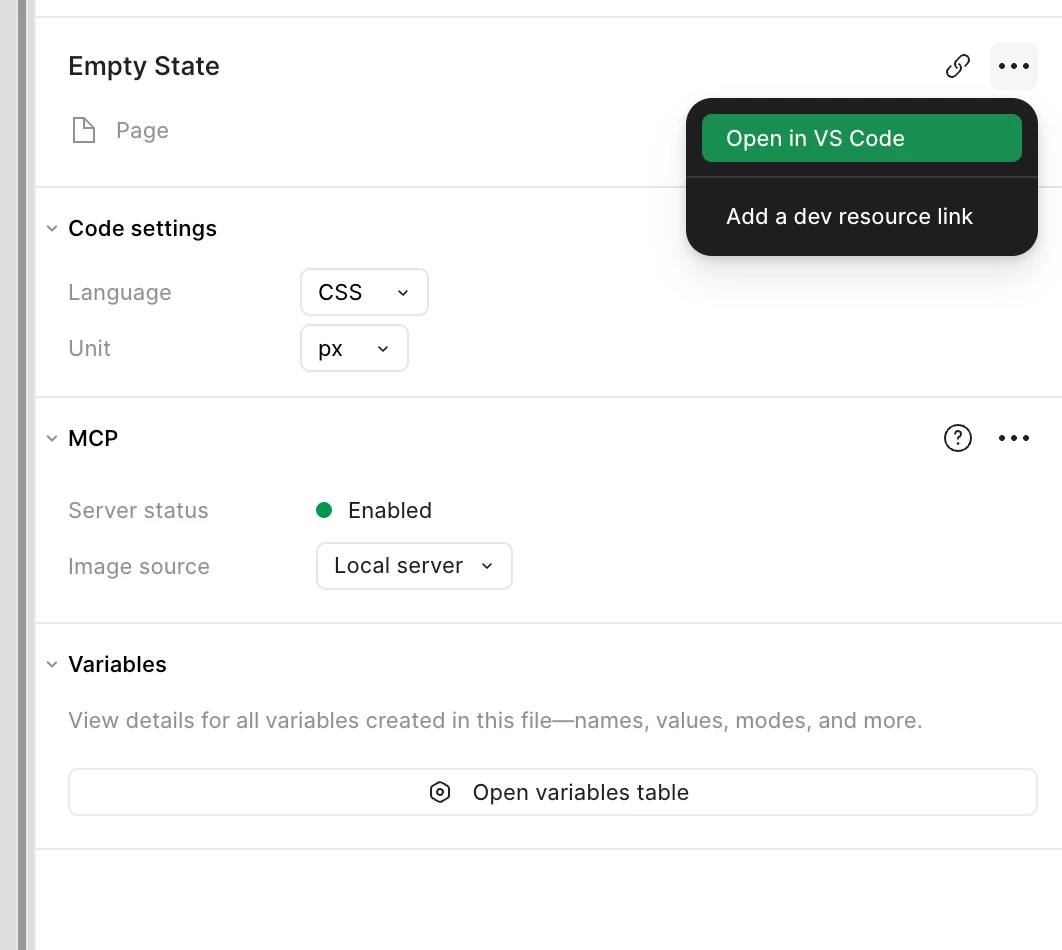Open the MCP help question mark icon

[x=958, y=438]
